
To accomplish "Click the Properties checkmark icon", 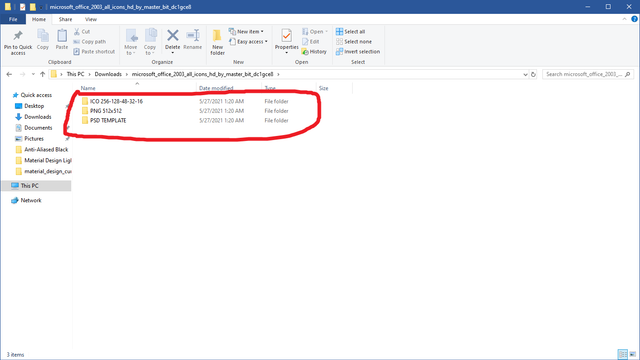I will coord(287,36).
